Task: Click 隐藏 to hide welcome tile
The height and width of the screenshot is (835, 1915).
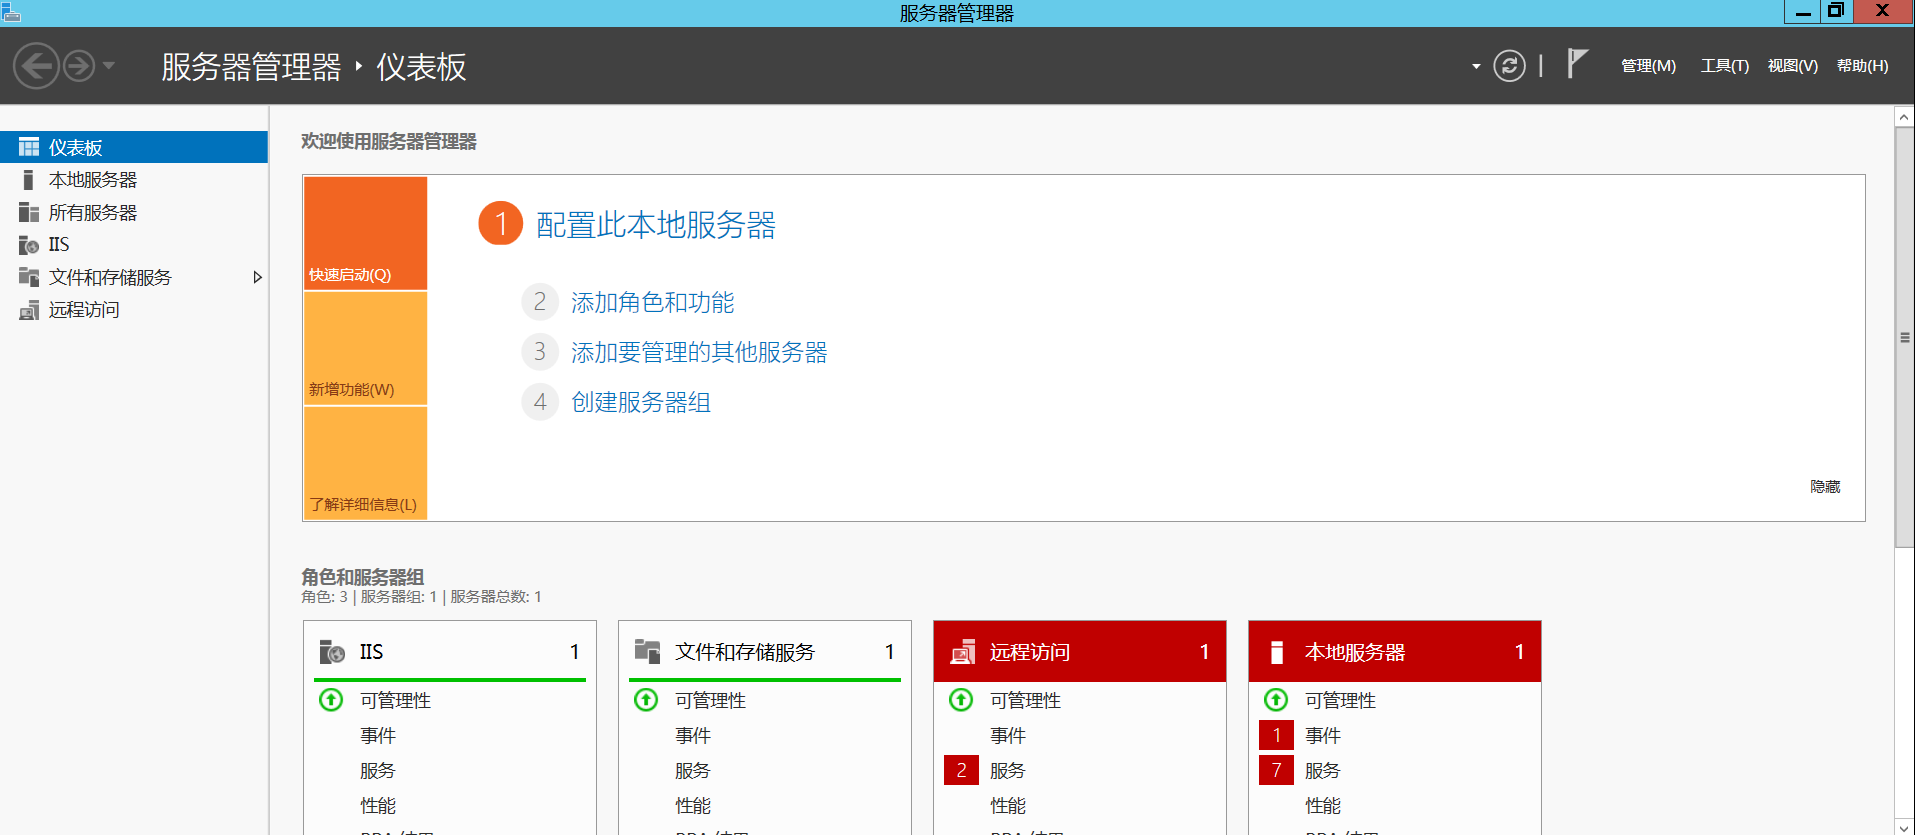Action: [1825, 486]
